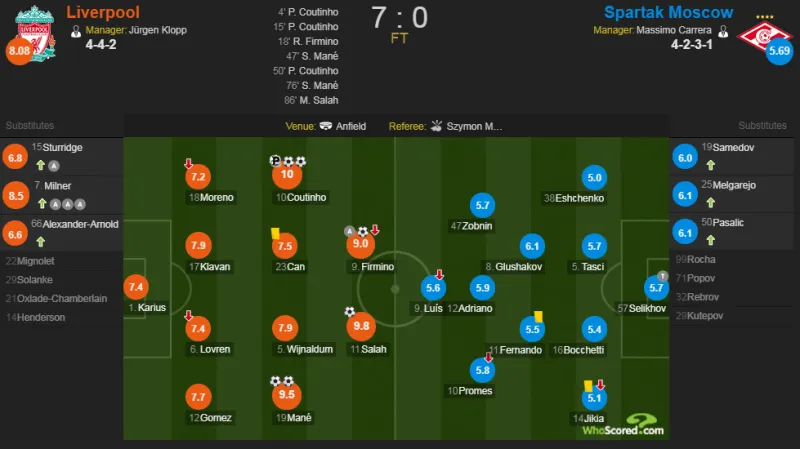Click the Liverpool club crest
Image resolution: width=800 pixels, height=449 pixels.
(x=35, y=32)
